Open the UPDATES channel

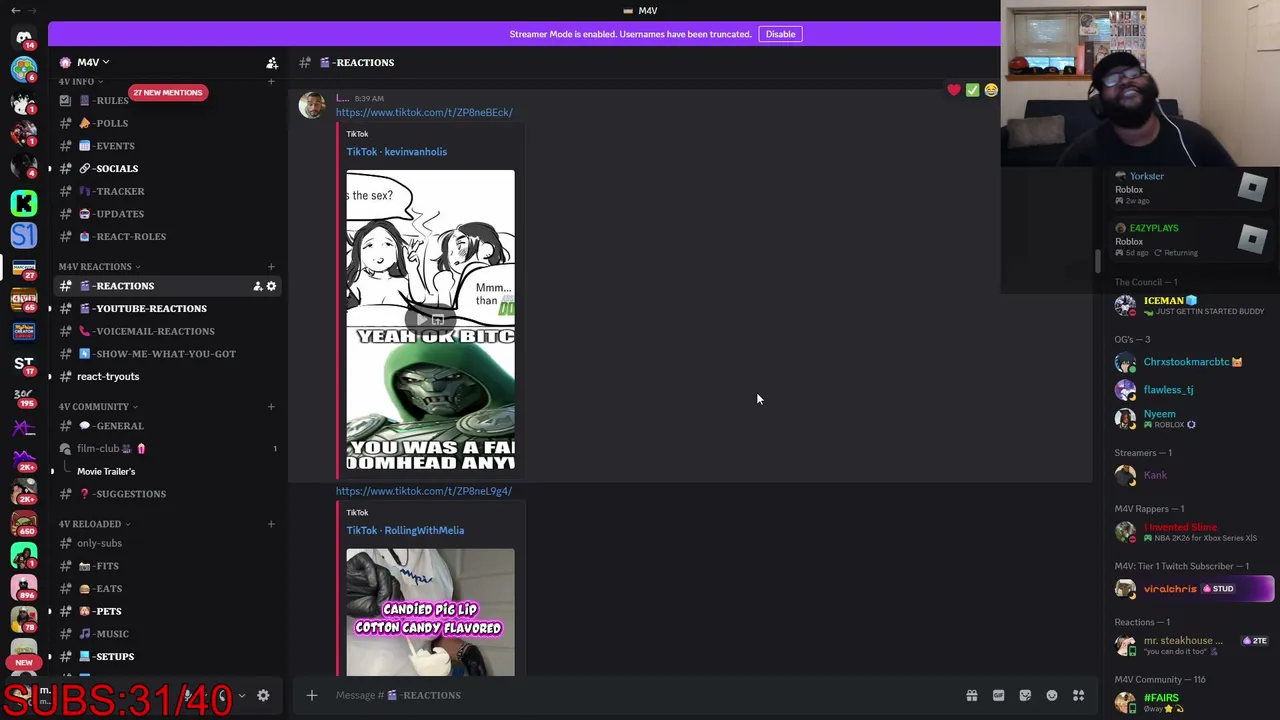167,214
